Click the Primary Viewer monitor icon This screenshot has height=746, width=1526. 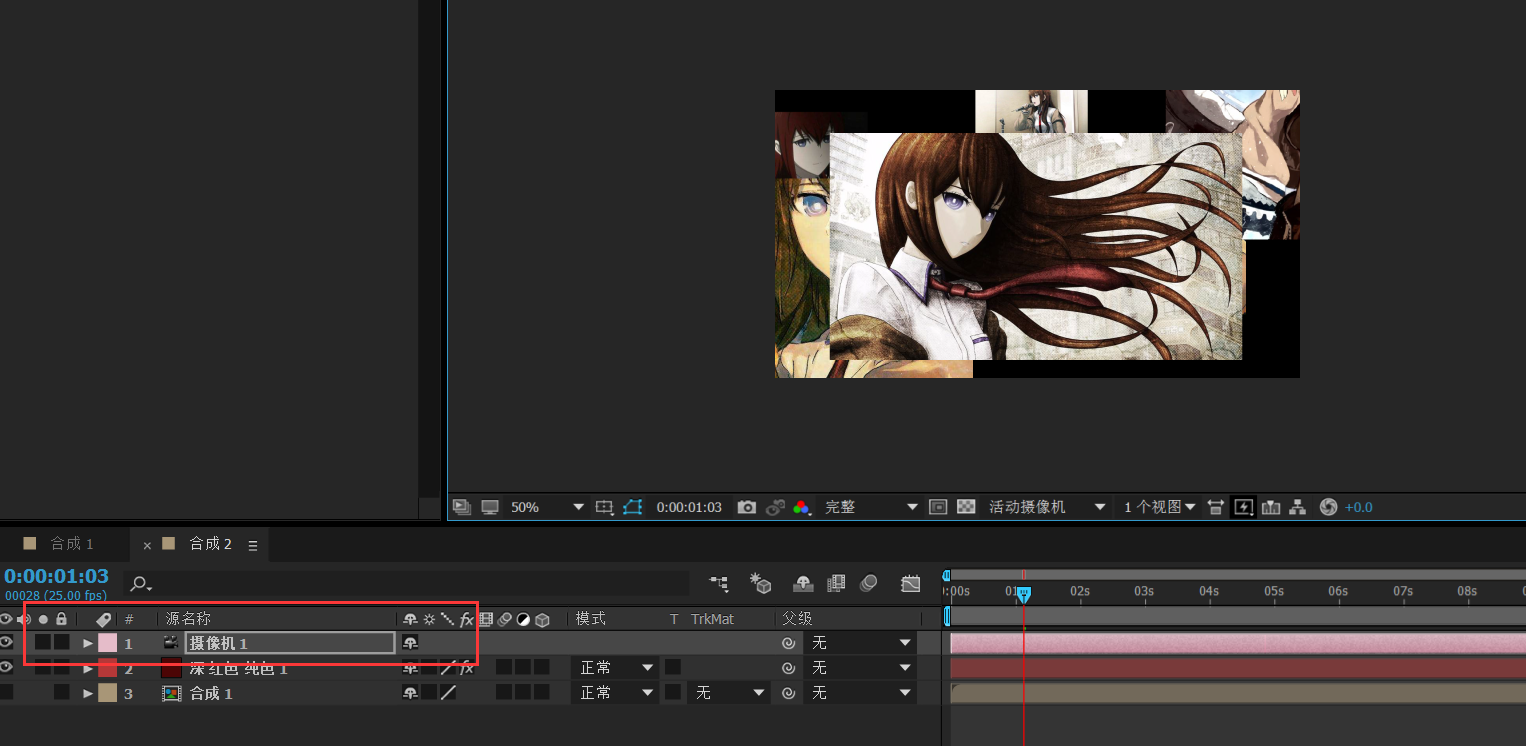coord(490,507)
